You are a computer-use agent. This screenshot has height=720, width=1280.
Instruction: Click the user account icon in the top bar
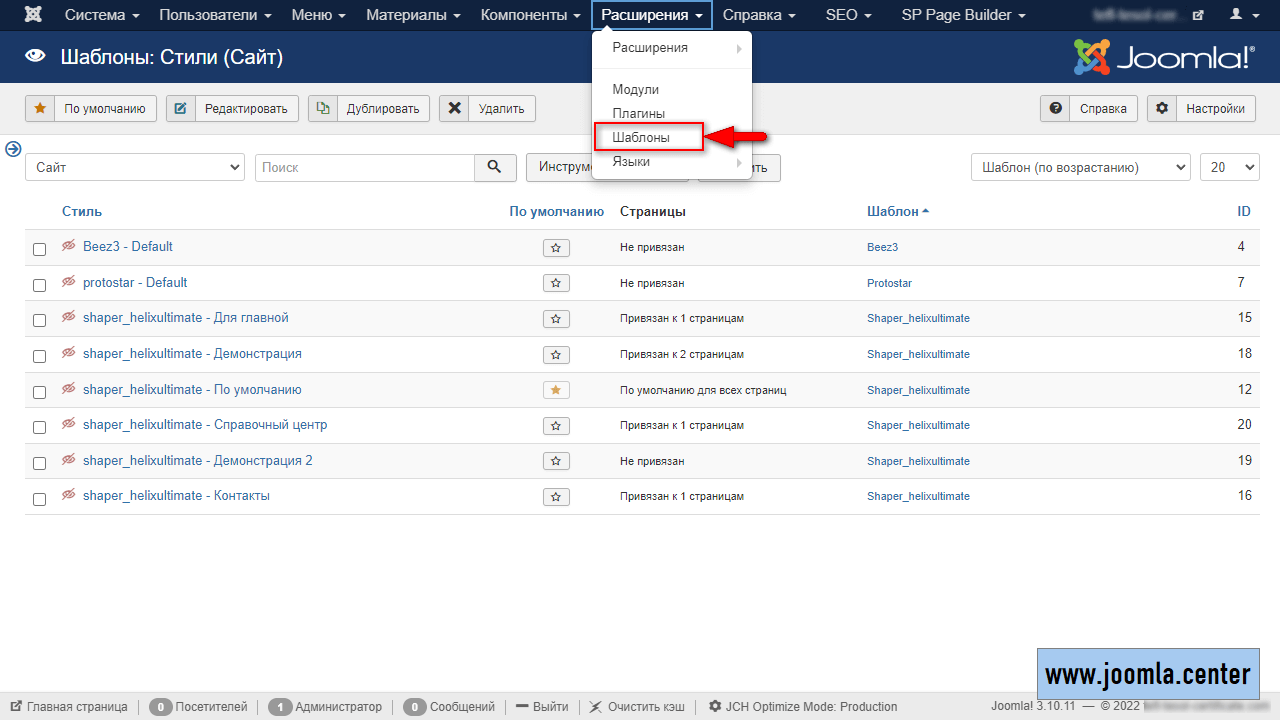[x=1242, y=15]
